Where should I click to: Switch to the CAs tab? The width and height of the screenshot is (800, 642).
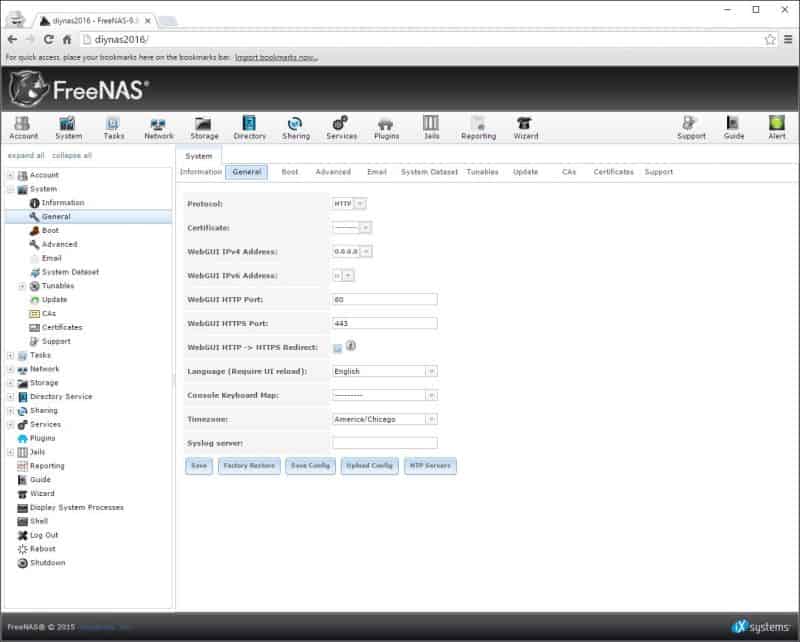[x=569, y=172]
